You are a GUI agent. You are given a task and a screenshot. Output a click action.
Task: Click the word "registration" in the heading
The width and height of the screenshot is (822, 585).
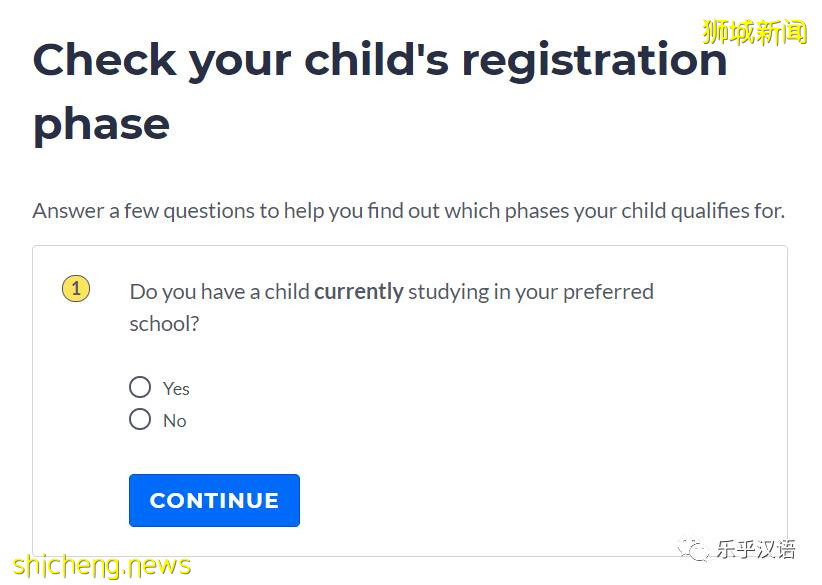pyautogui.click(x=594, y=60)
